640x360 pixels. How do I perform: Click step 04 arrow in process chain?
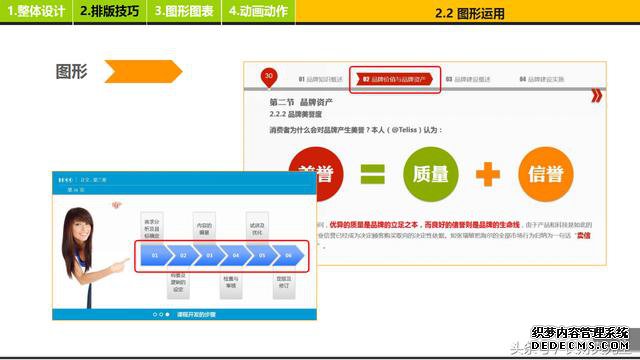pos(236,256)
